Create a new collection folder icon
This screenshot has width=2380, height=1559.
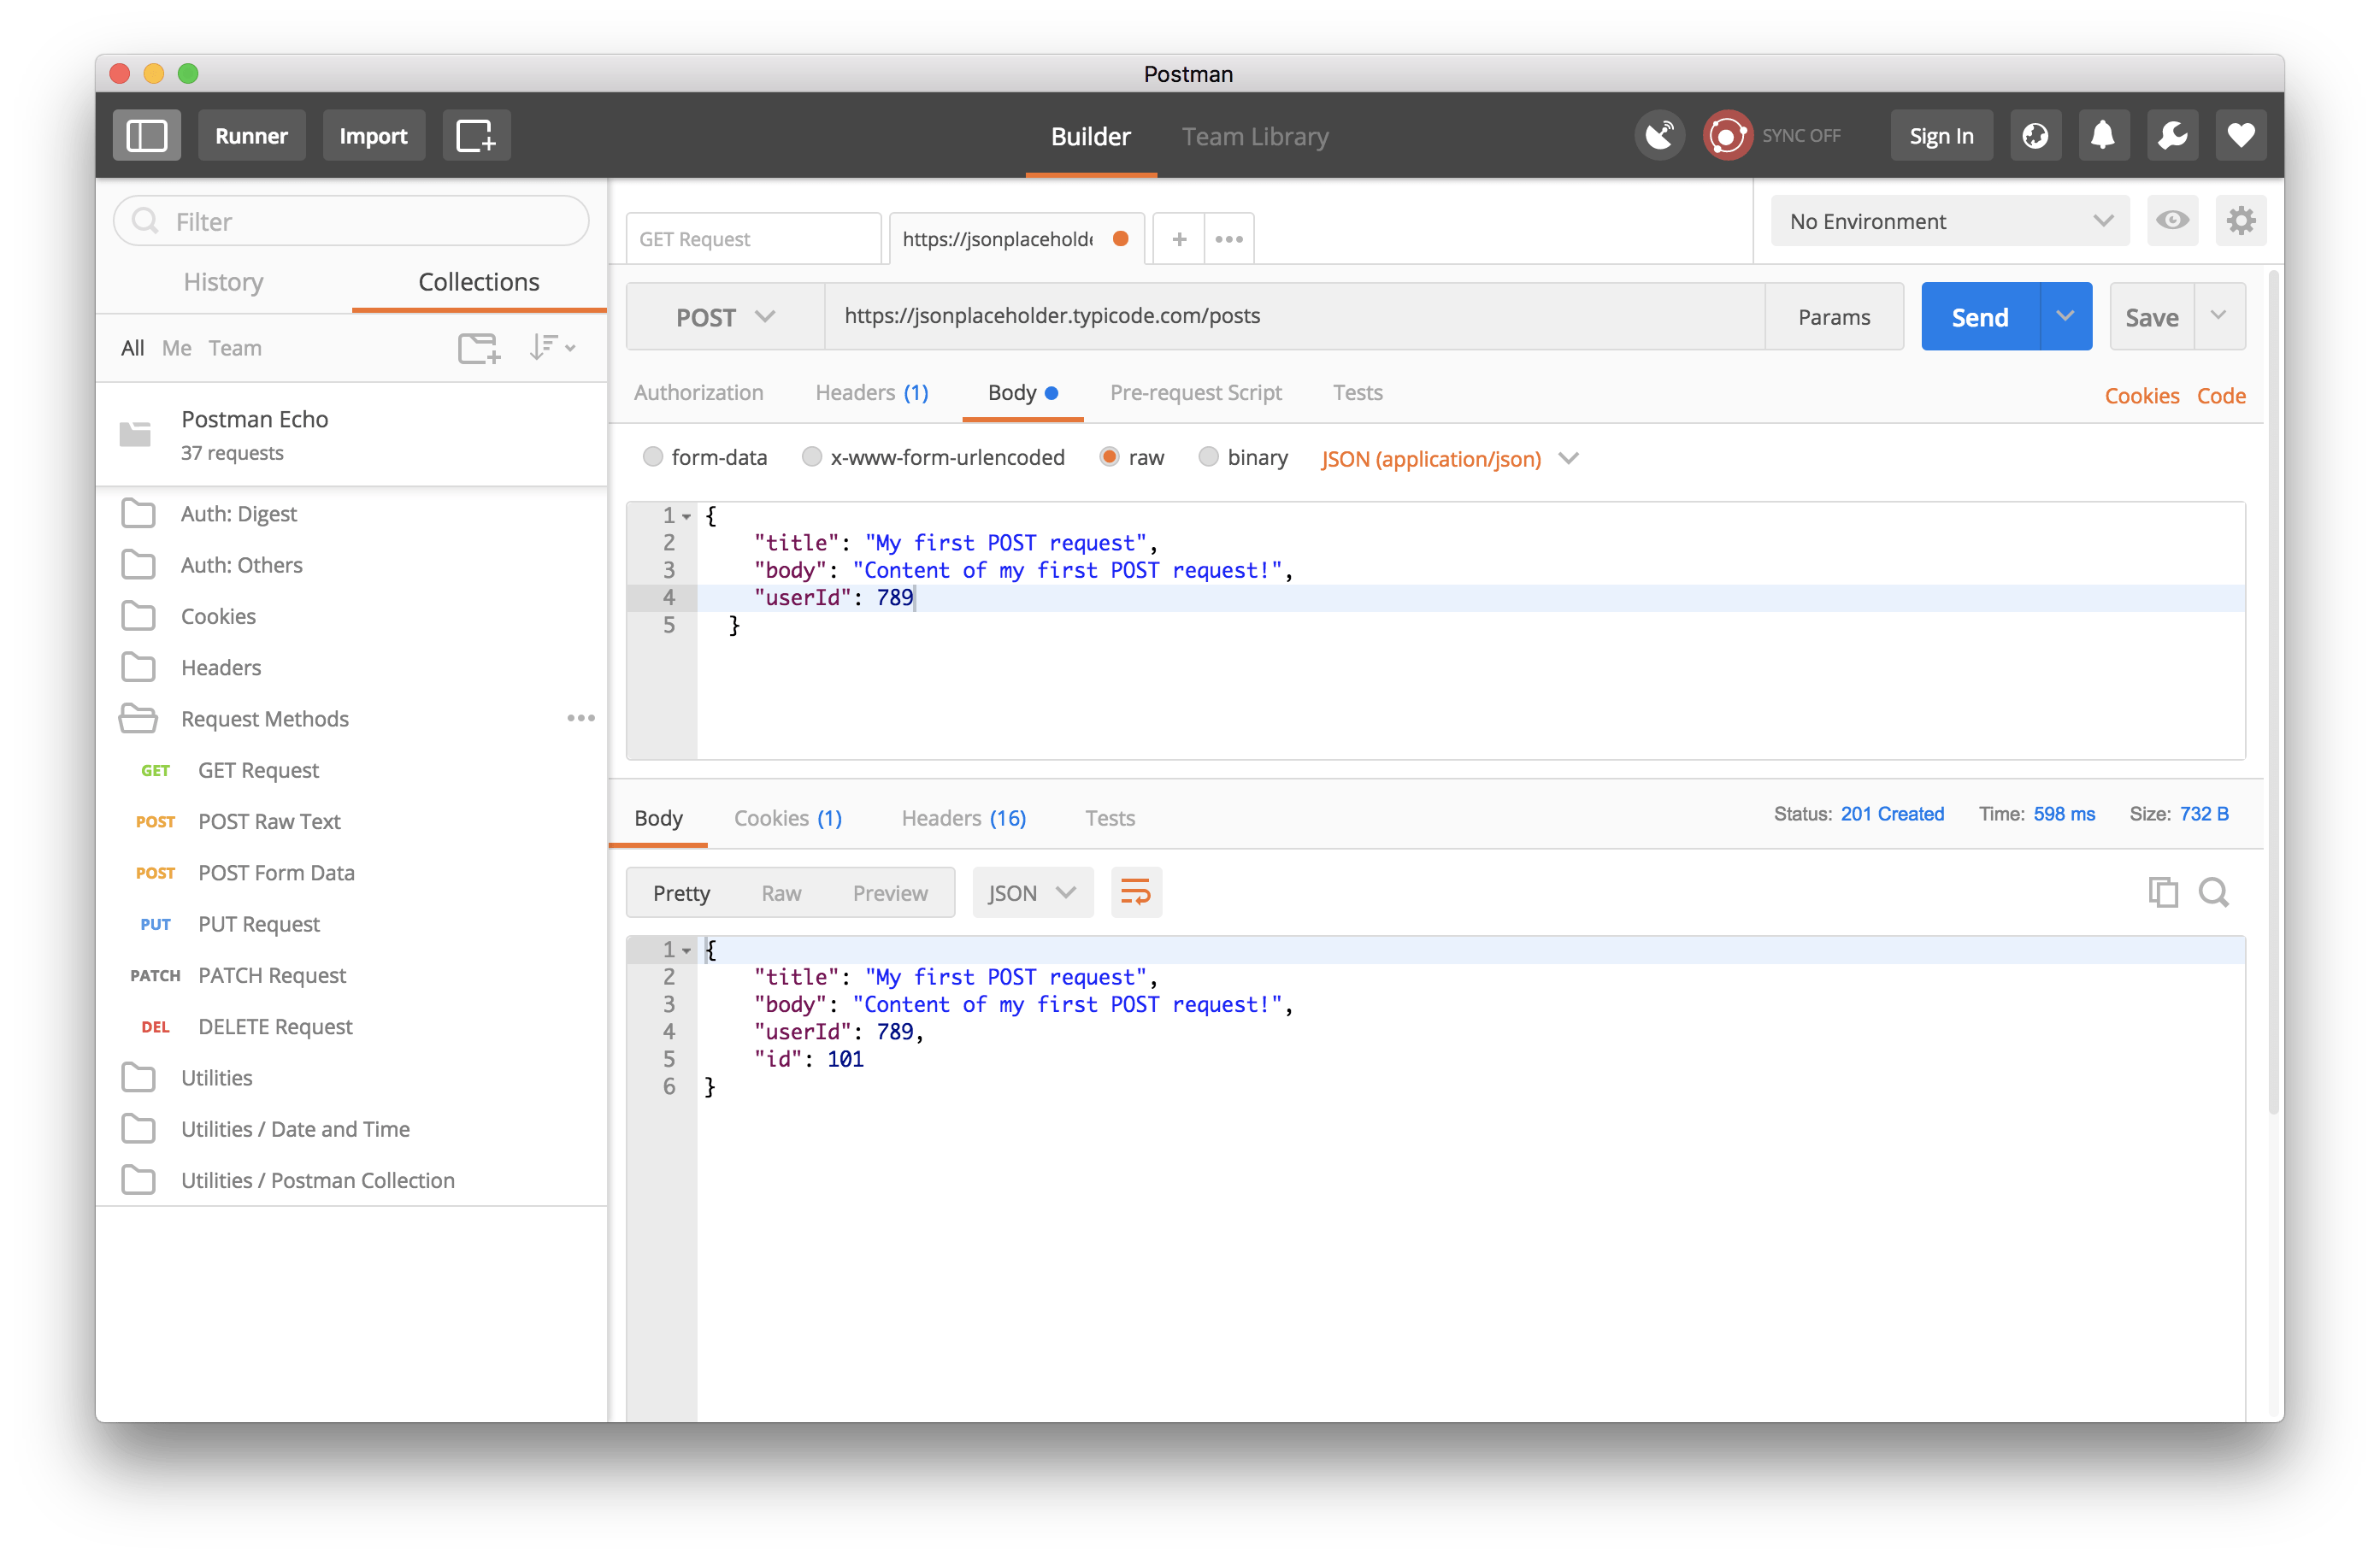(479, 348)
